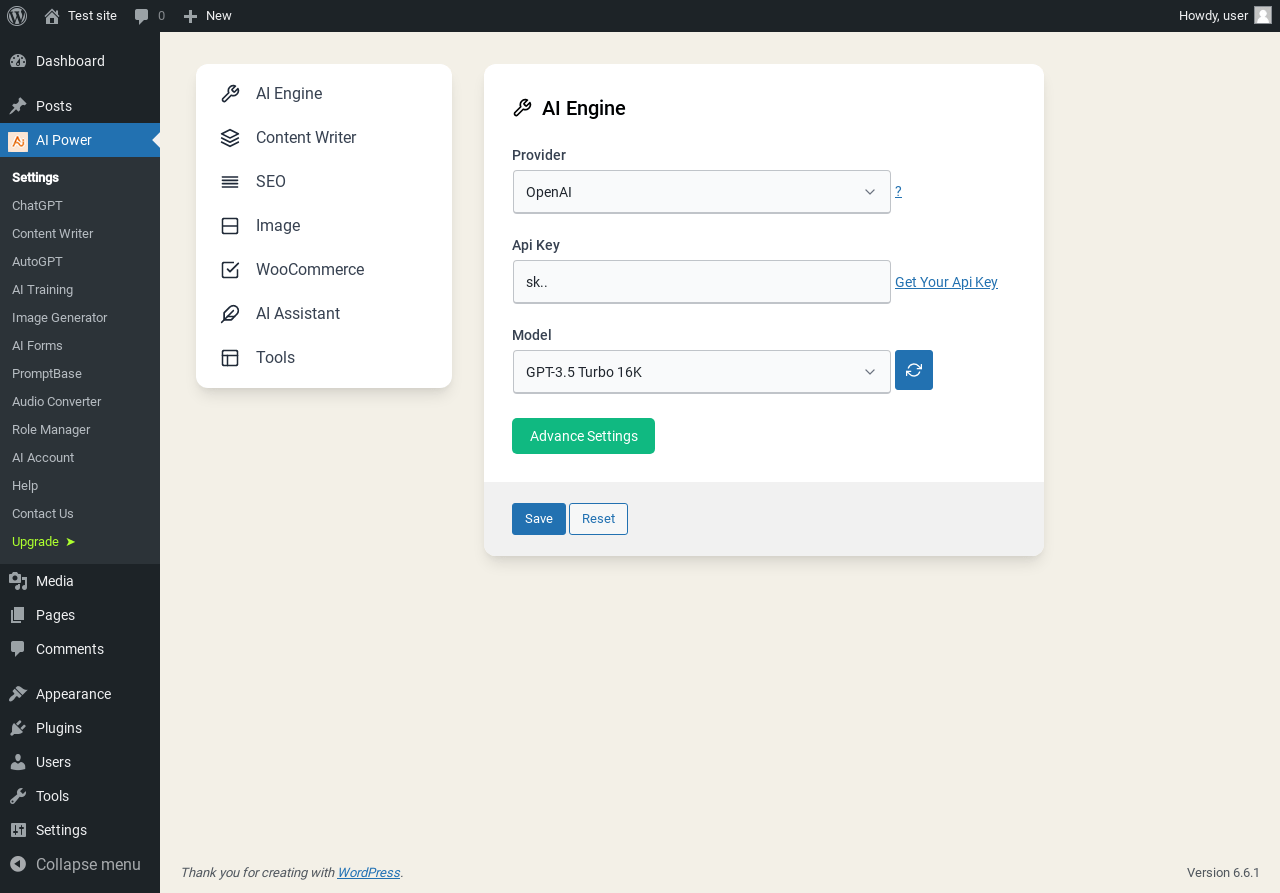Open Contact Us submenu item
The image size is (1280, 893).
(x=80, y=513)
